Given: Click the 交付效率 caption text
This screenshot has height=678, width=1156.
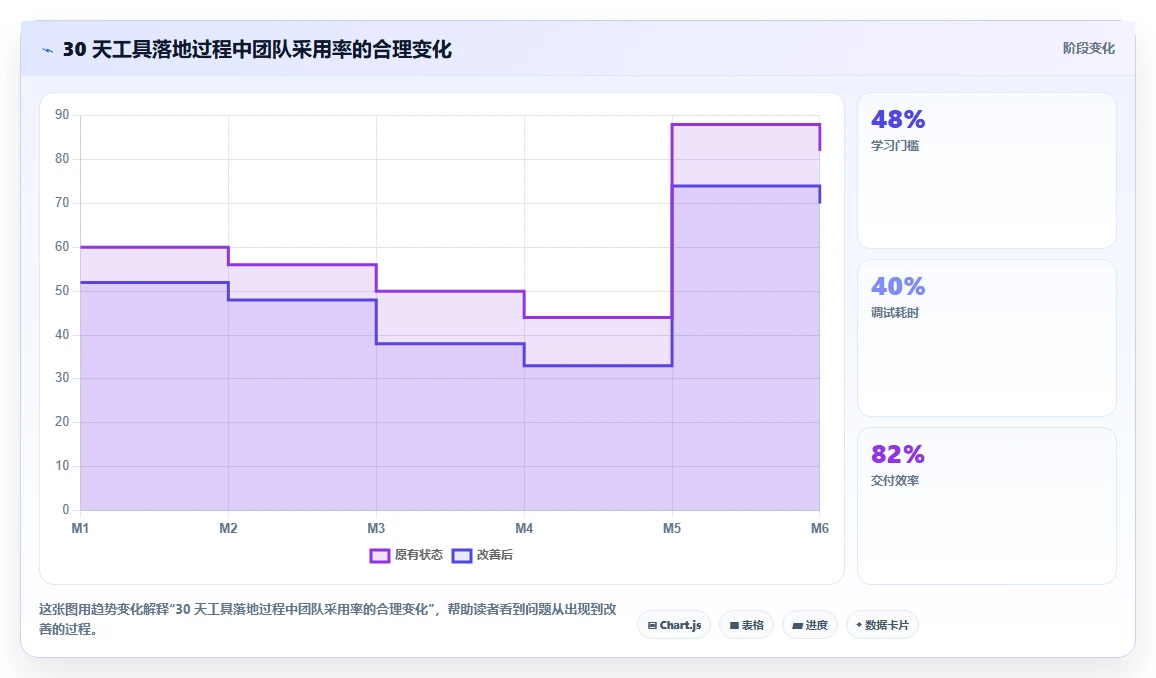Looking at the screenshot, I should coord(894,481).
